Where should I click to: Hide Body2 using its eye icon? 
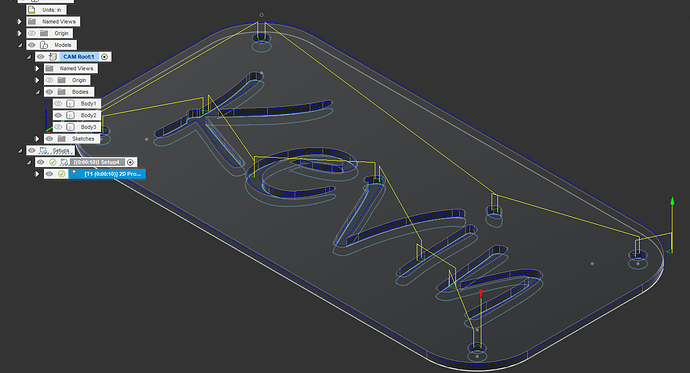(58, 115)
